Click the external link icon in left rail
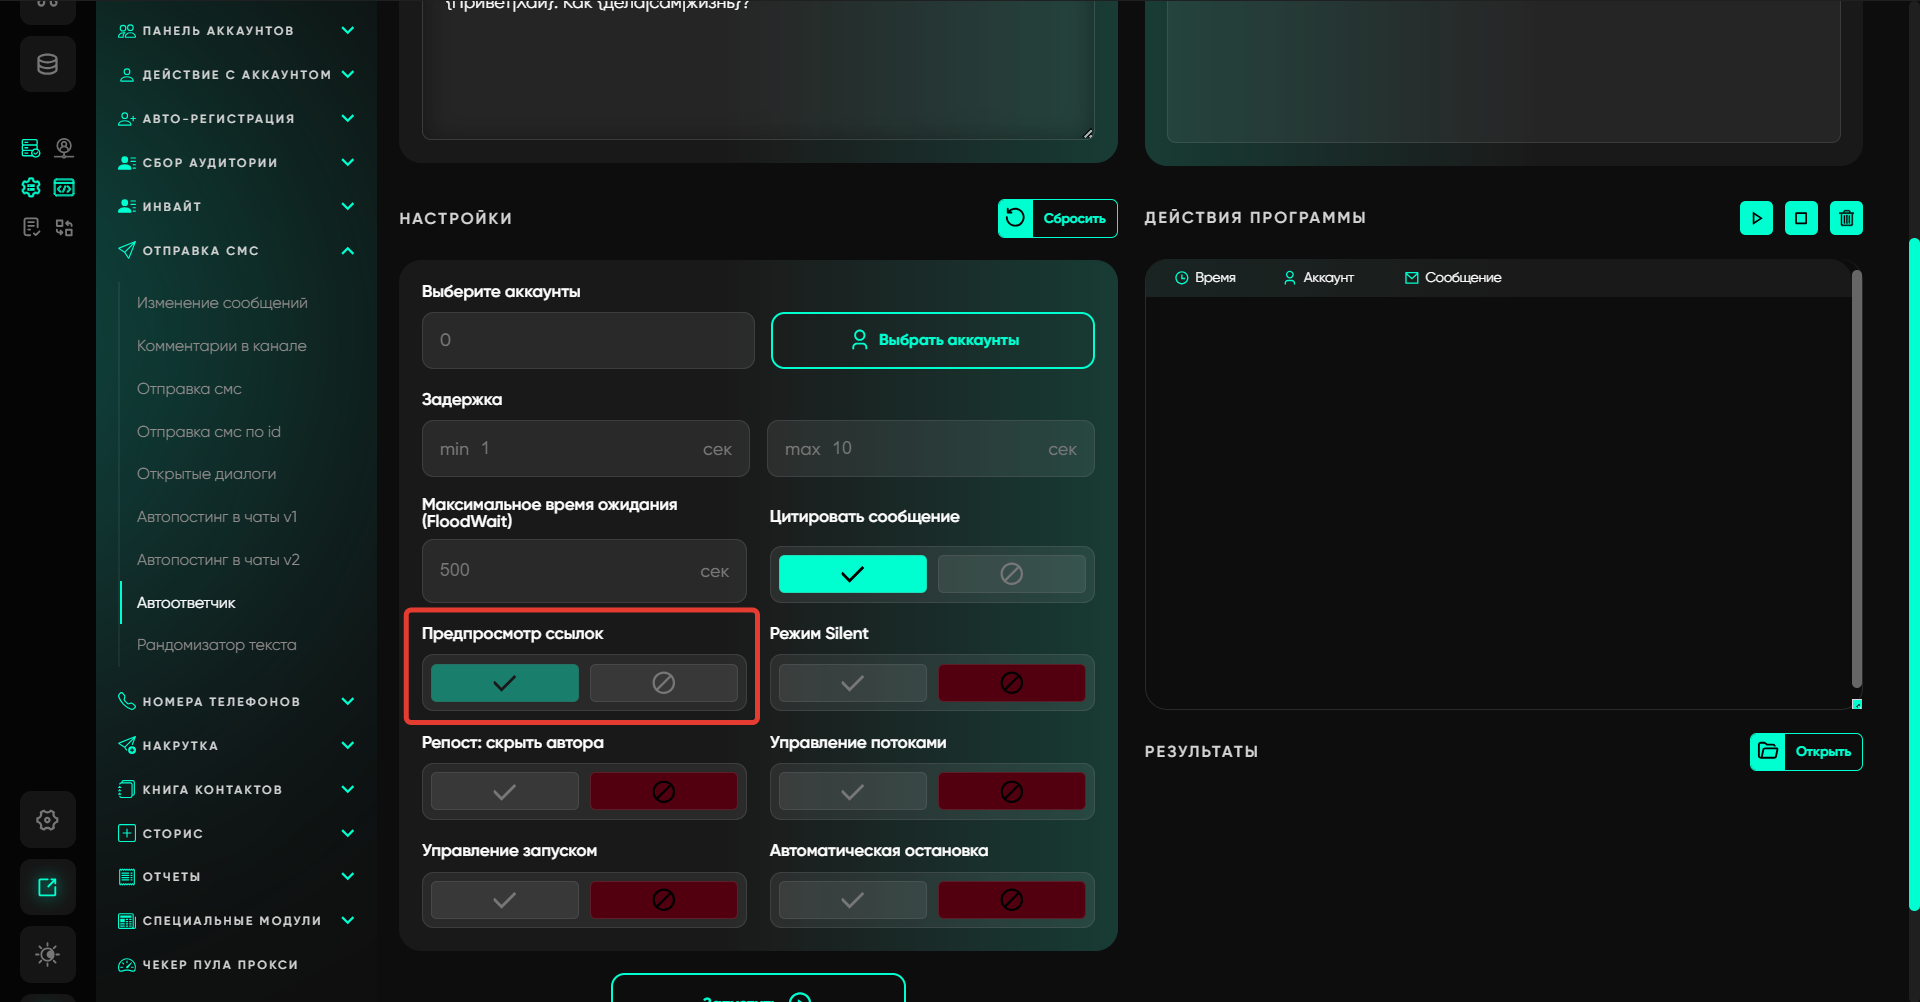Image resolution: width=1920 pixels, height=1002 pixels. (47, 887)
